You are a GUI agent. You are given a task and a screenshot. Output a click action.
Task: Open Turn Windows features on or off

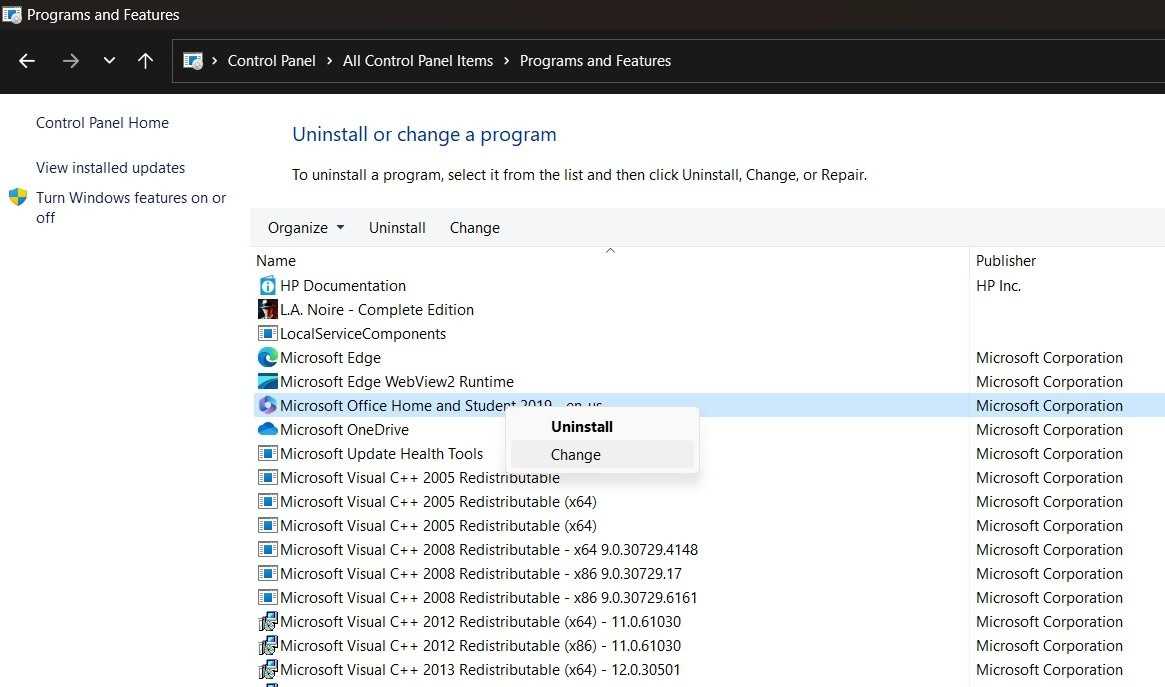click(131, 207)
